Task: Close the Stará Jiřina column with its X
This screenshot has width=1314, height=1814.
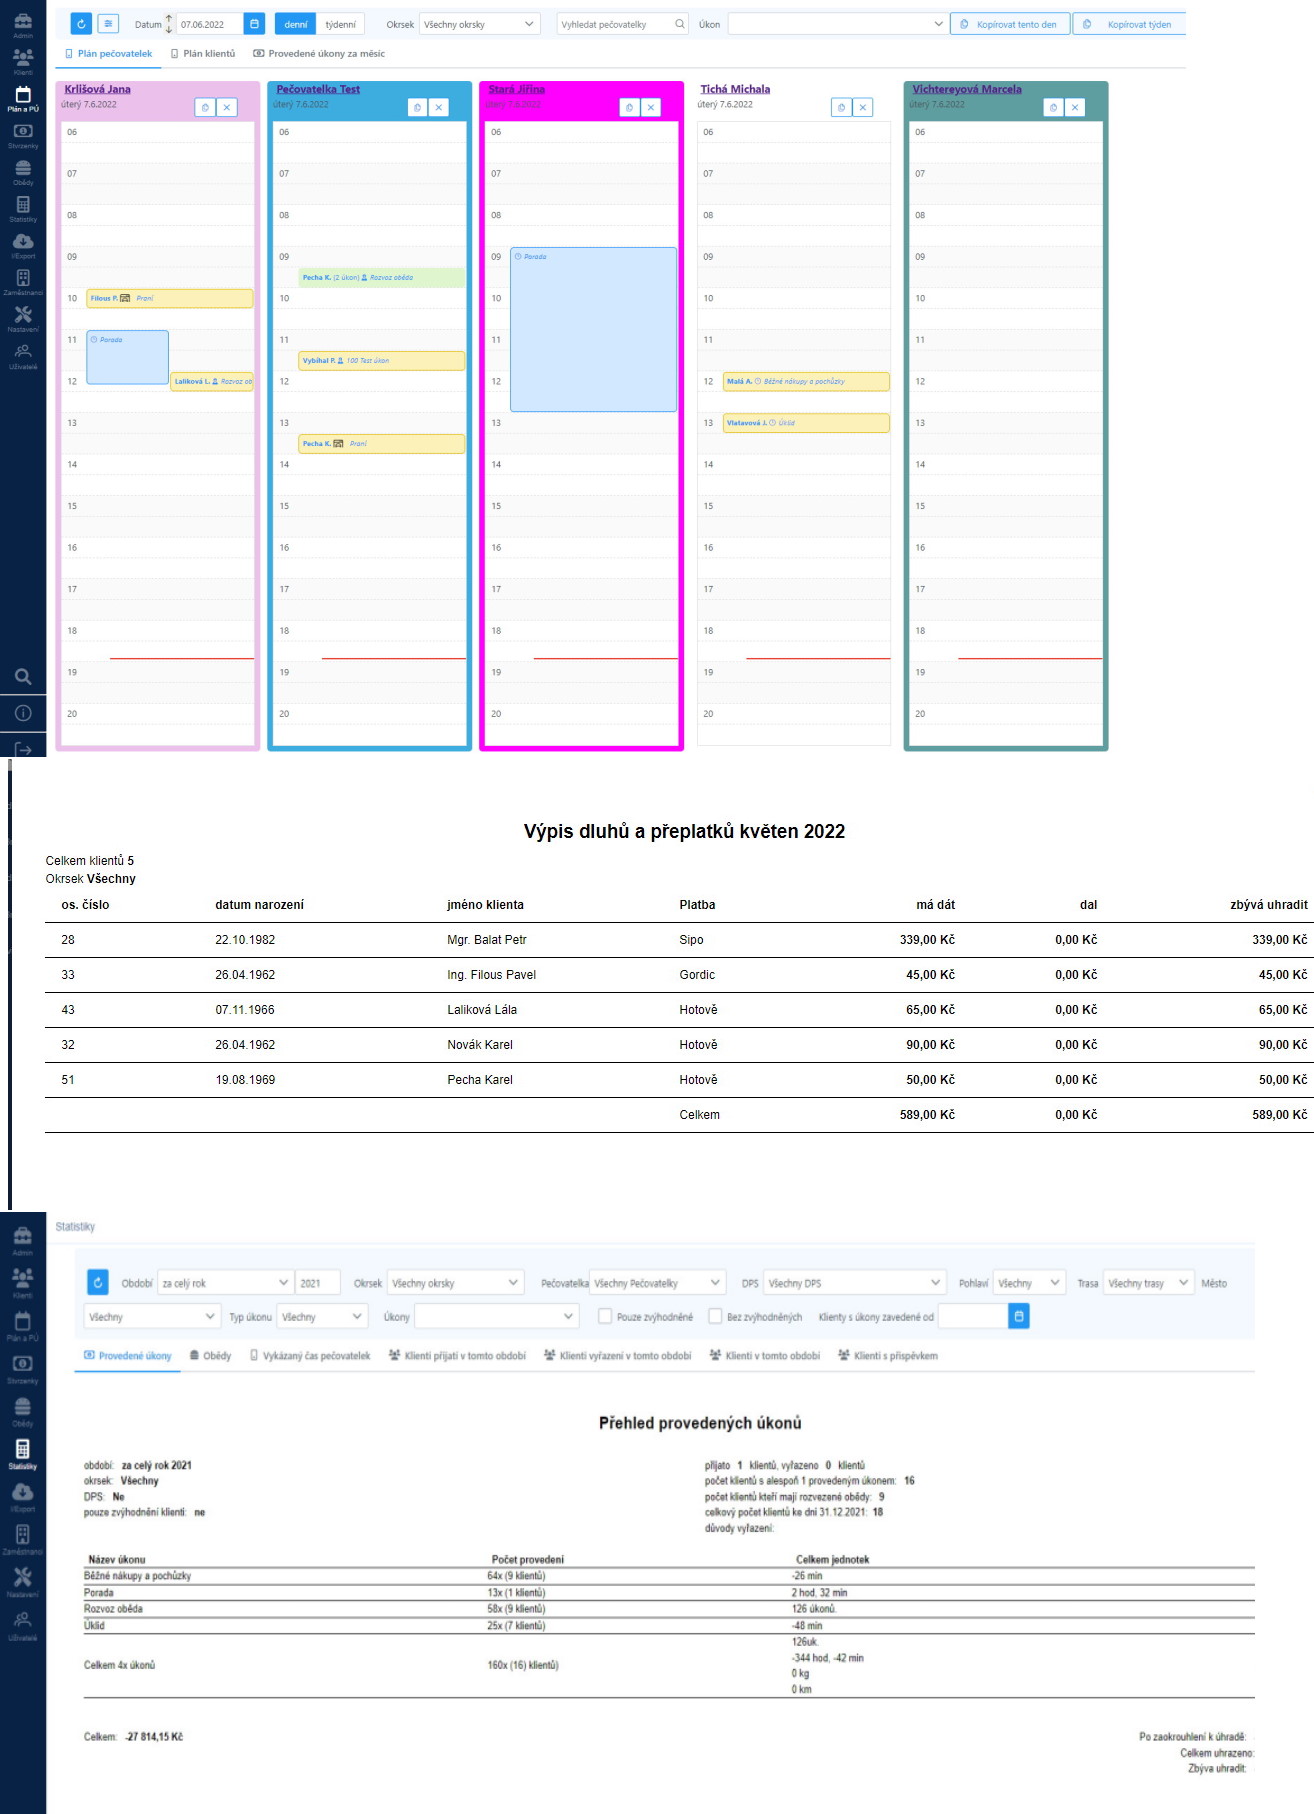Action: tap(651, 107)
